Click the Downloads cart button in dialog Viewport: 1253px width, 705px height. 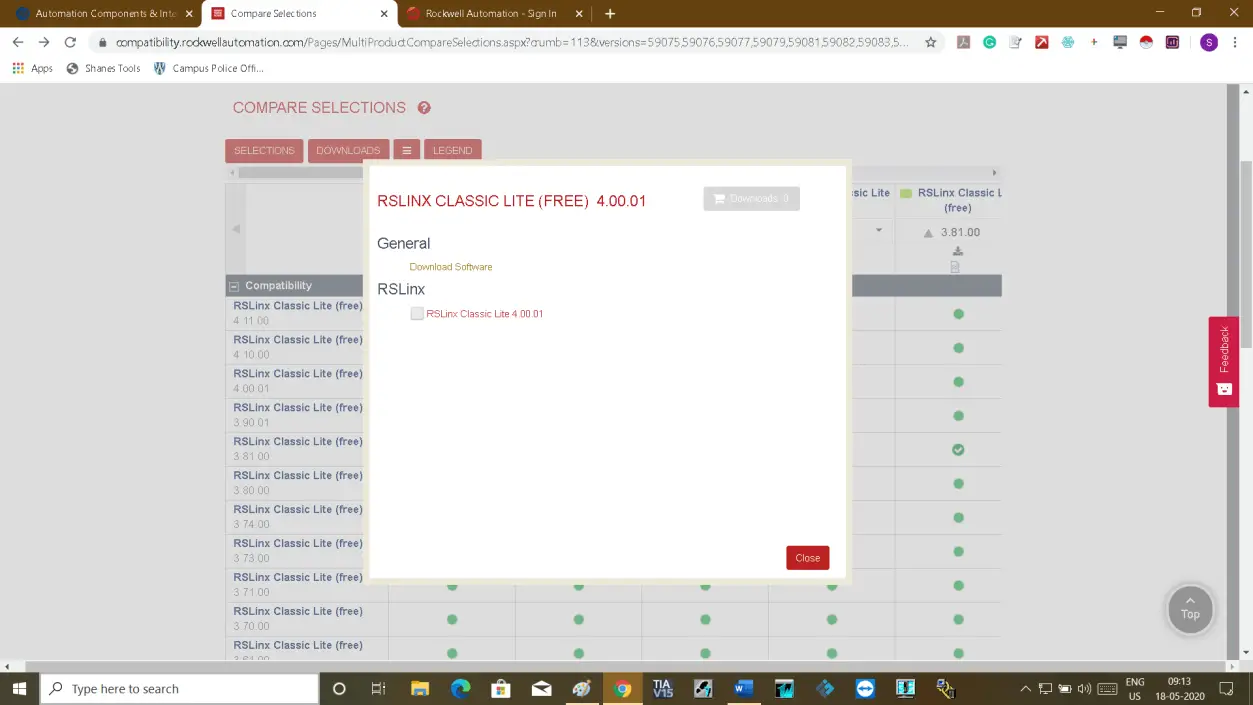[751, 199]
